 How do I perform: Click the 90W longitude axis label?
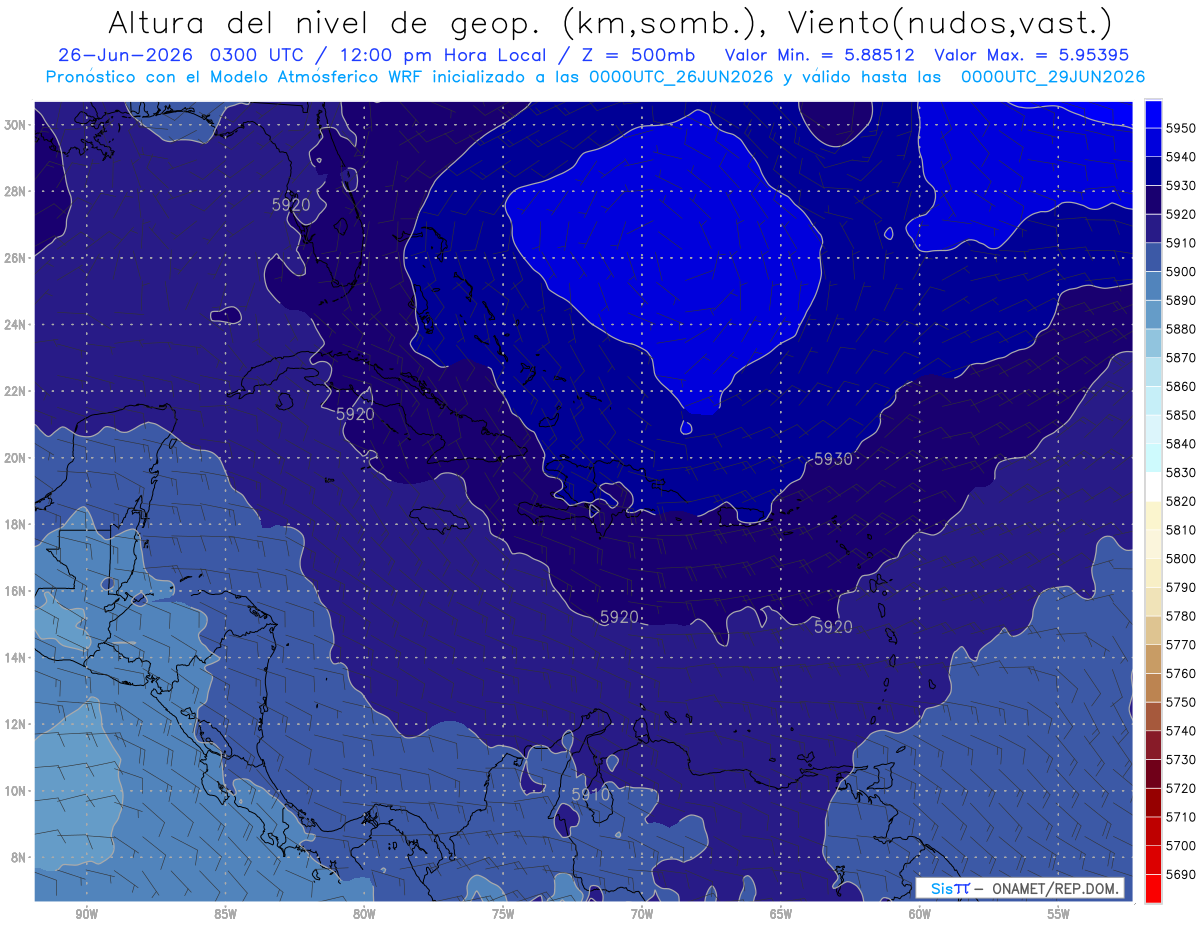point(86,914)
